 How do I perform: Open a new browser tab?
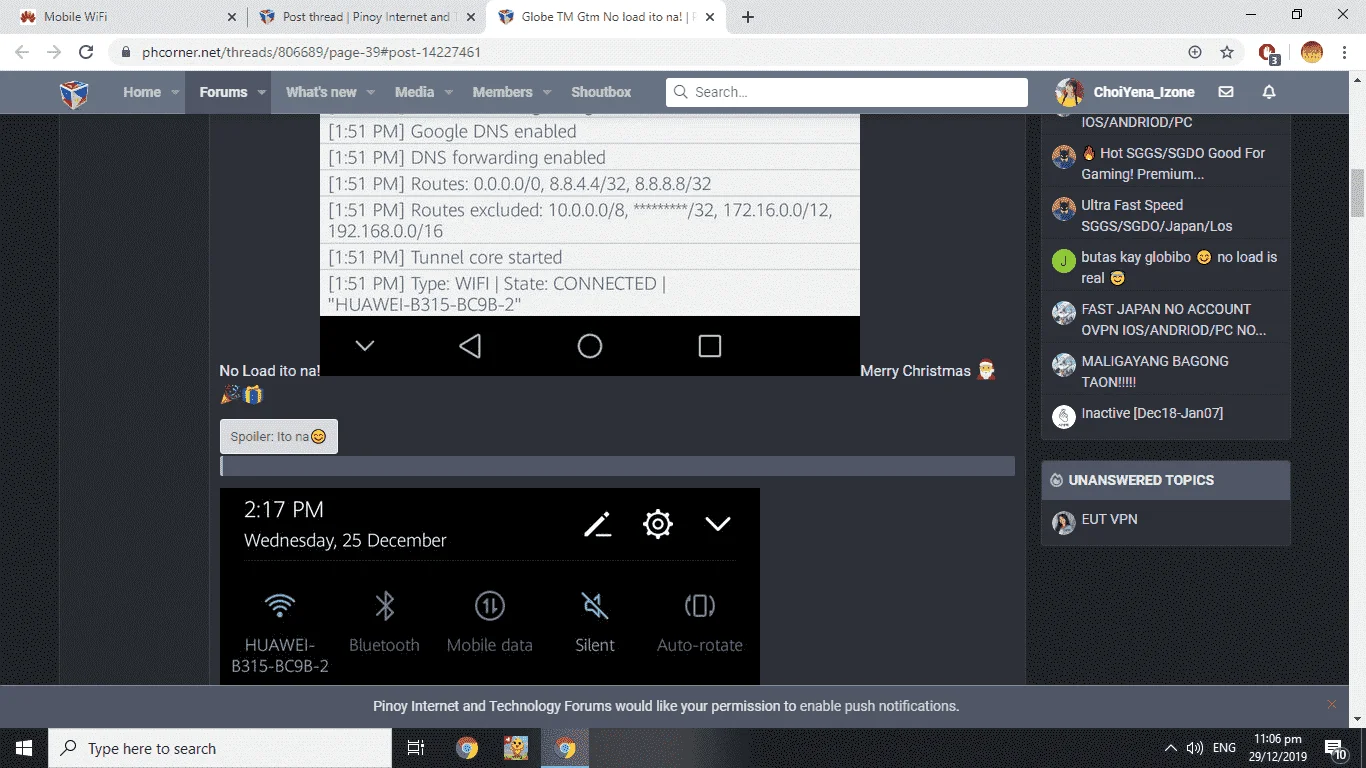click(748, 17)
